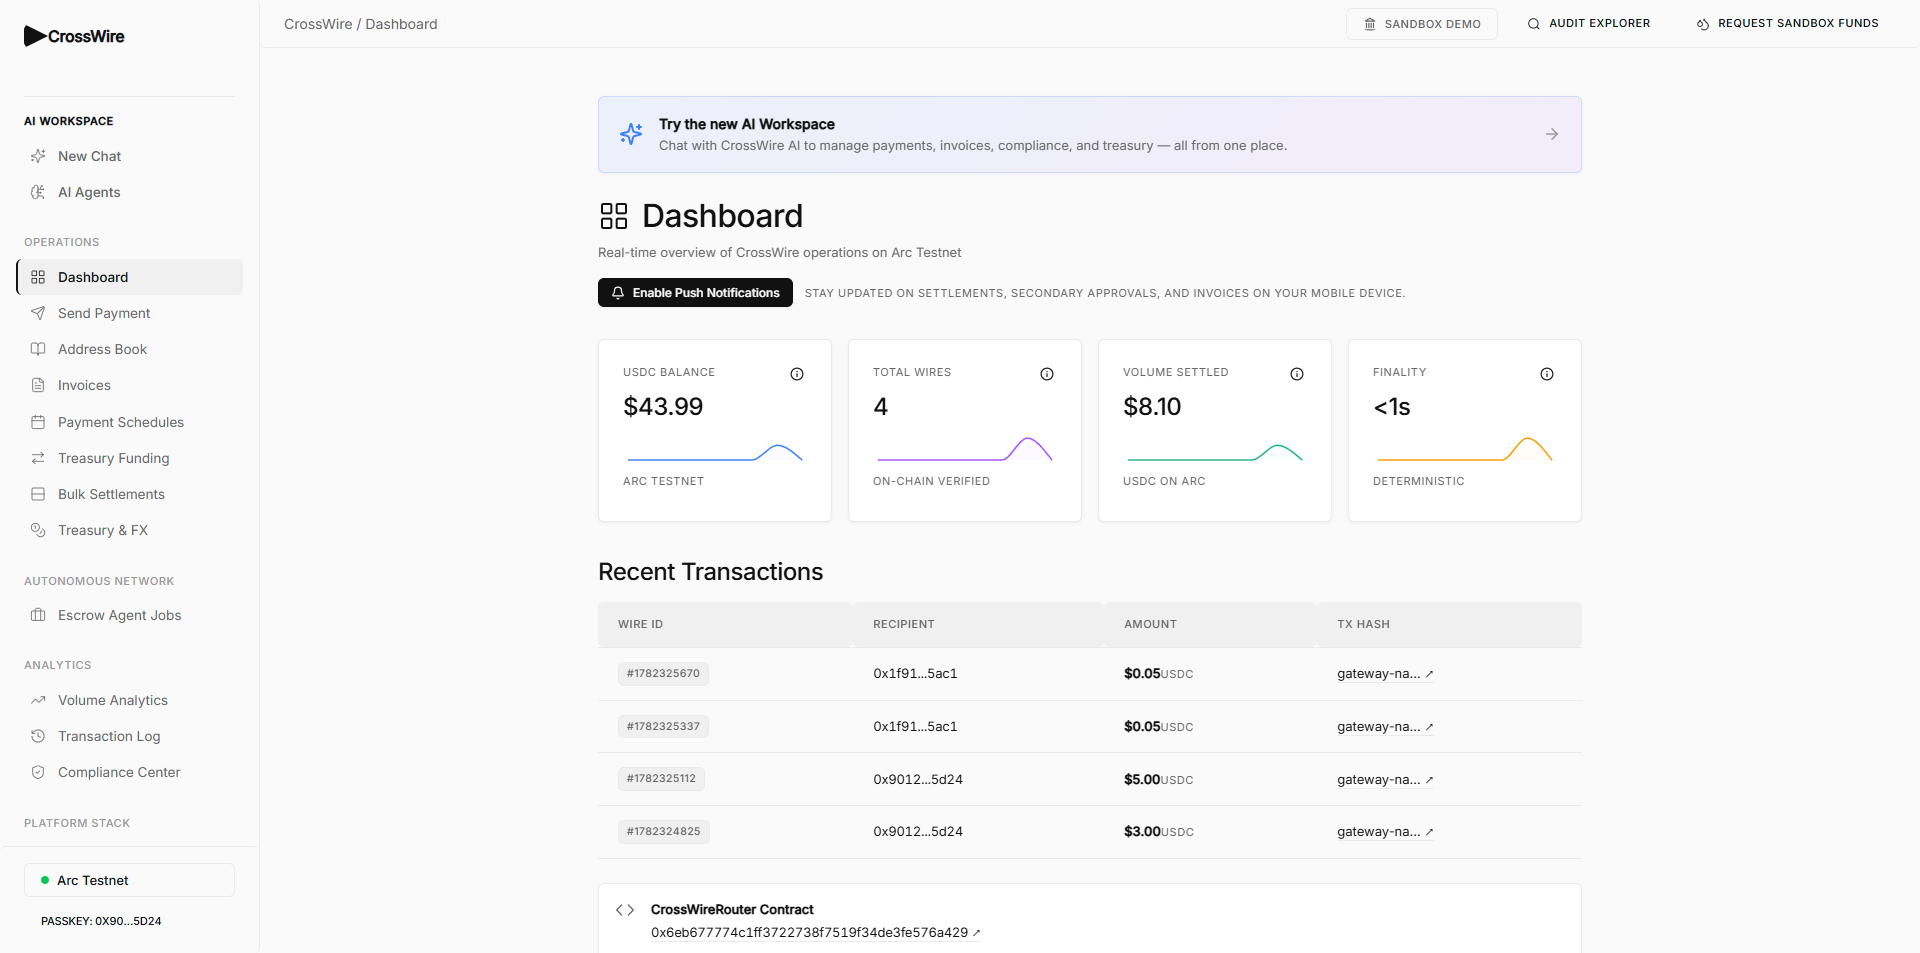The height and width of the screenshot is (953, 1920).
Task: Open Compliance Center
Action: 129,772
